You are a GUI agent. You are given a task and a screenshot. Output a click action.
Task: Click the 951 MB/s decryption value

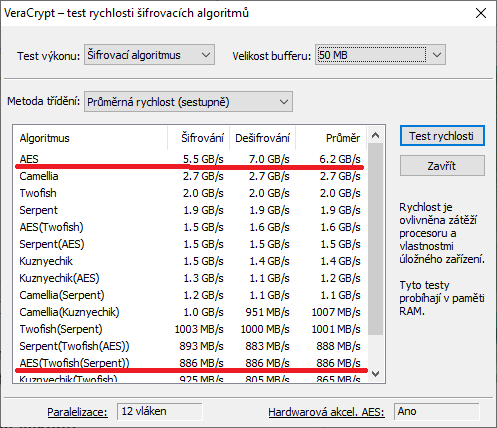(x=267, y=312)
